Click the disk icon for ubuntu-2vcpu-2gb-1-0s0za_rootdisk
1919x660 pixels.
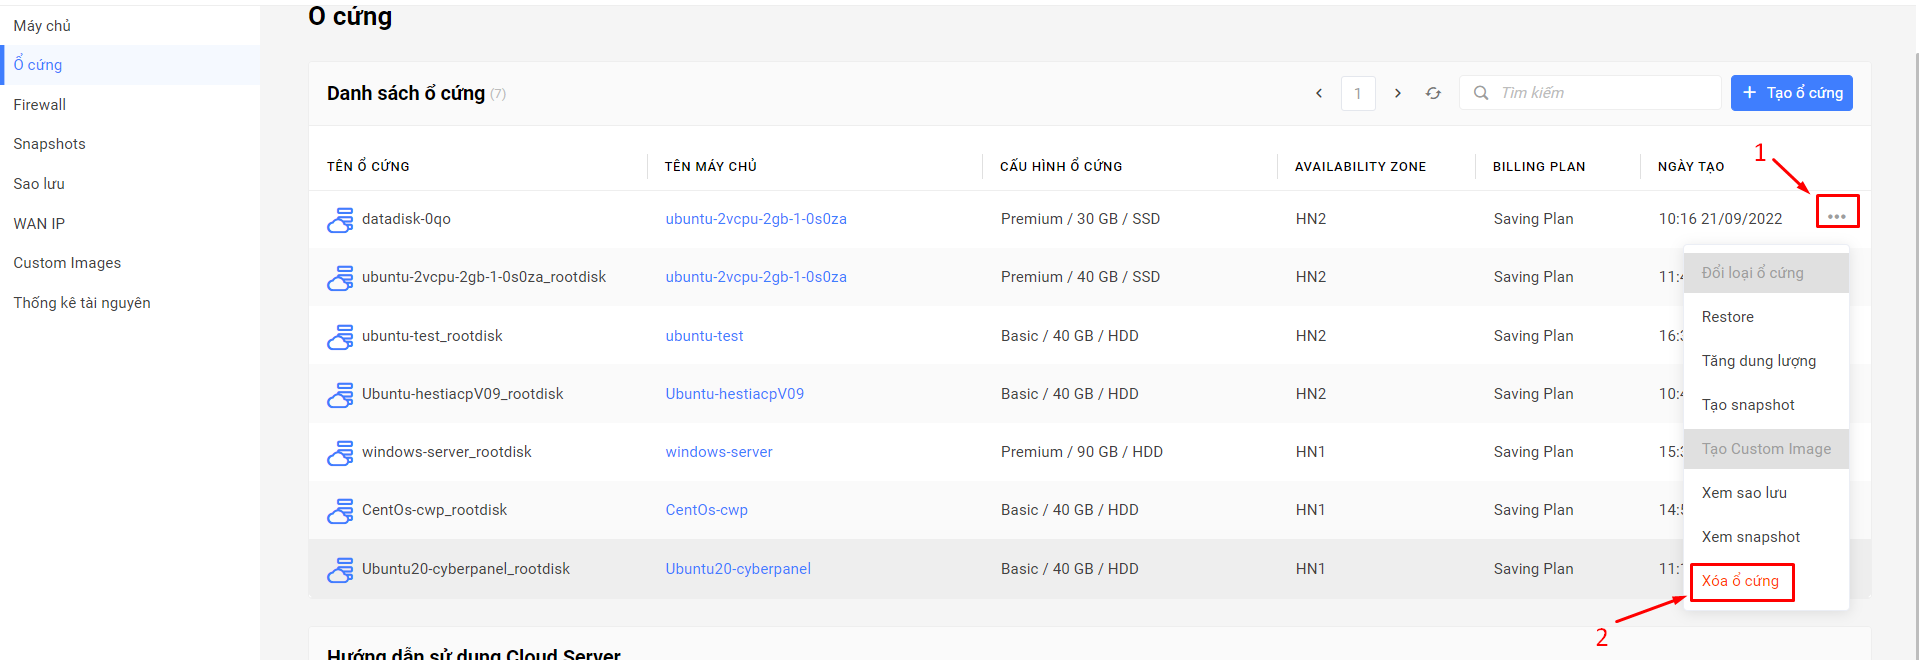coord(340,278)
